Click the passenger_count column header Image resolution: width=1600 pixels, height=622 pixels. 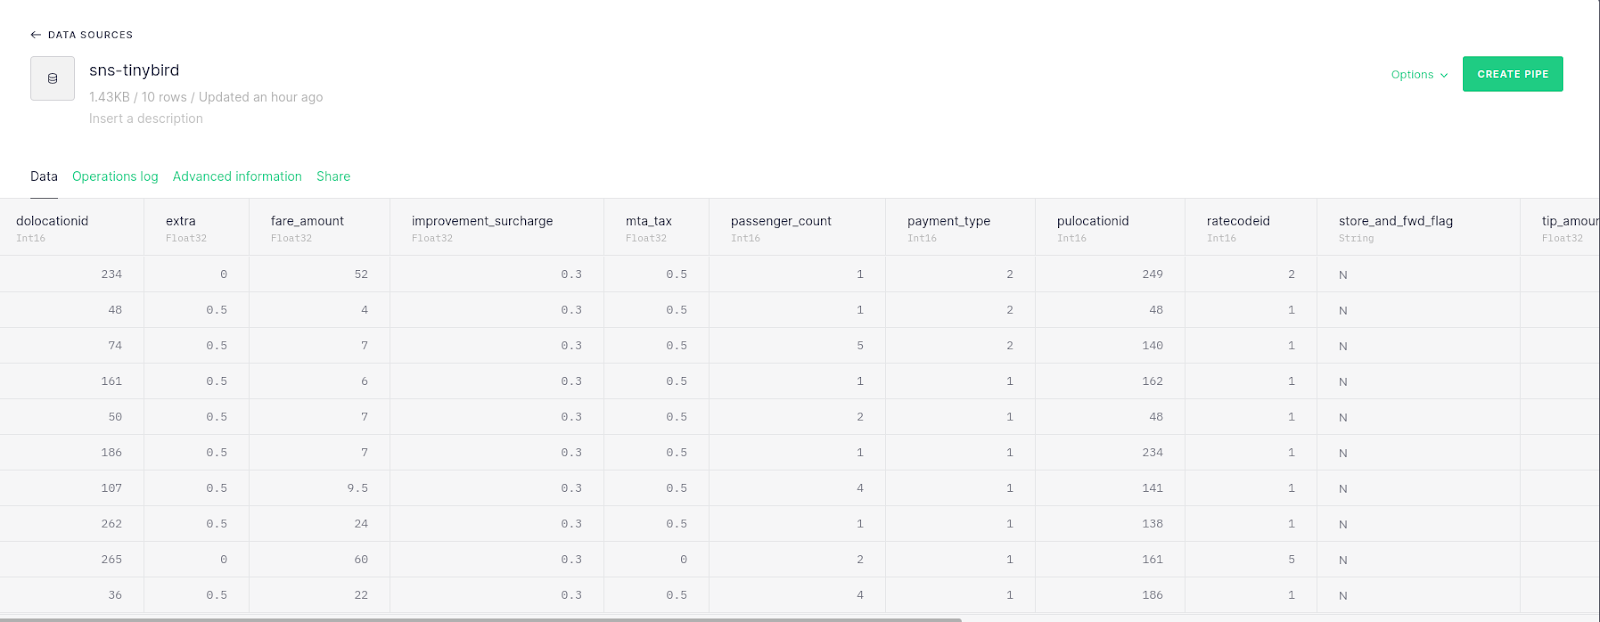[781, 221]
